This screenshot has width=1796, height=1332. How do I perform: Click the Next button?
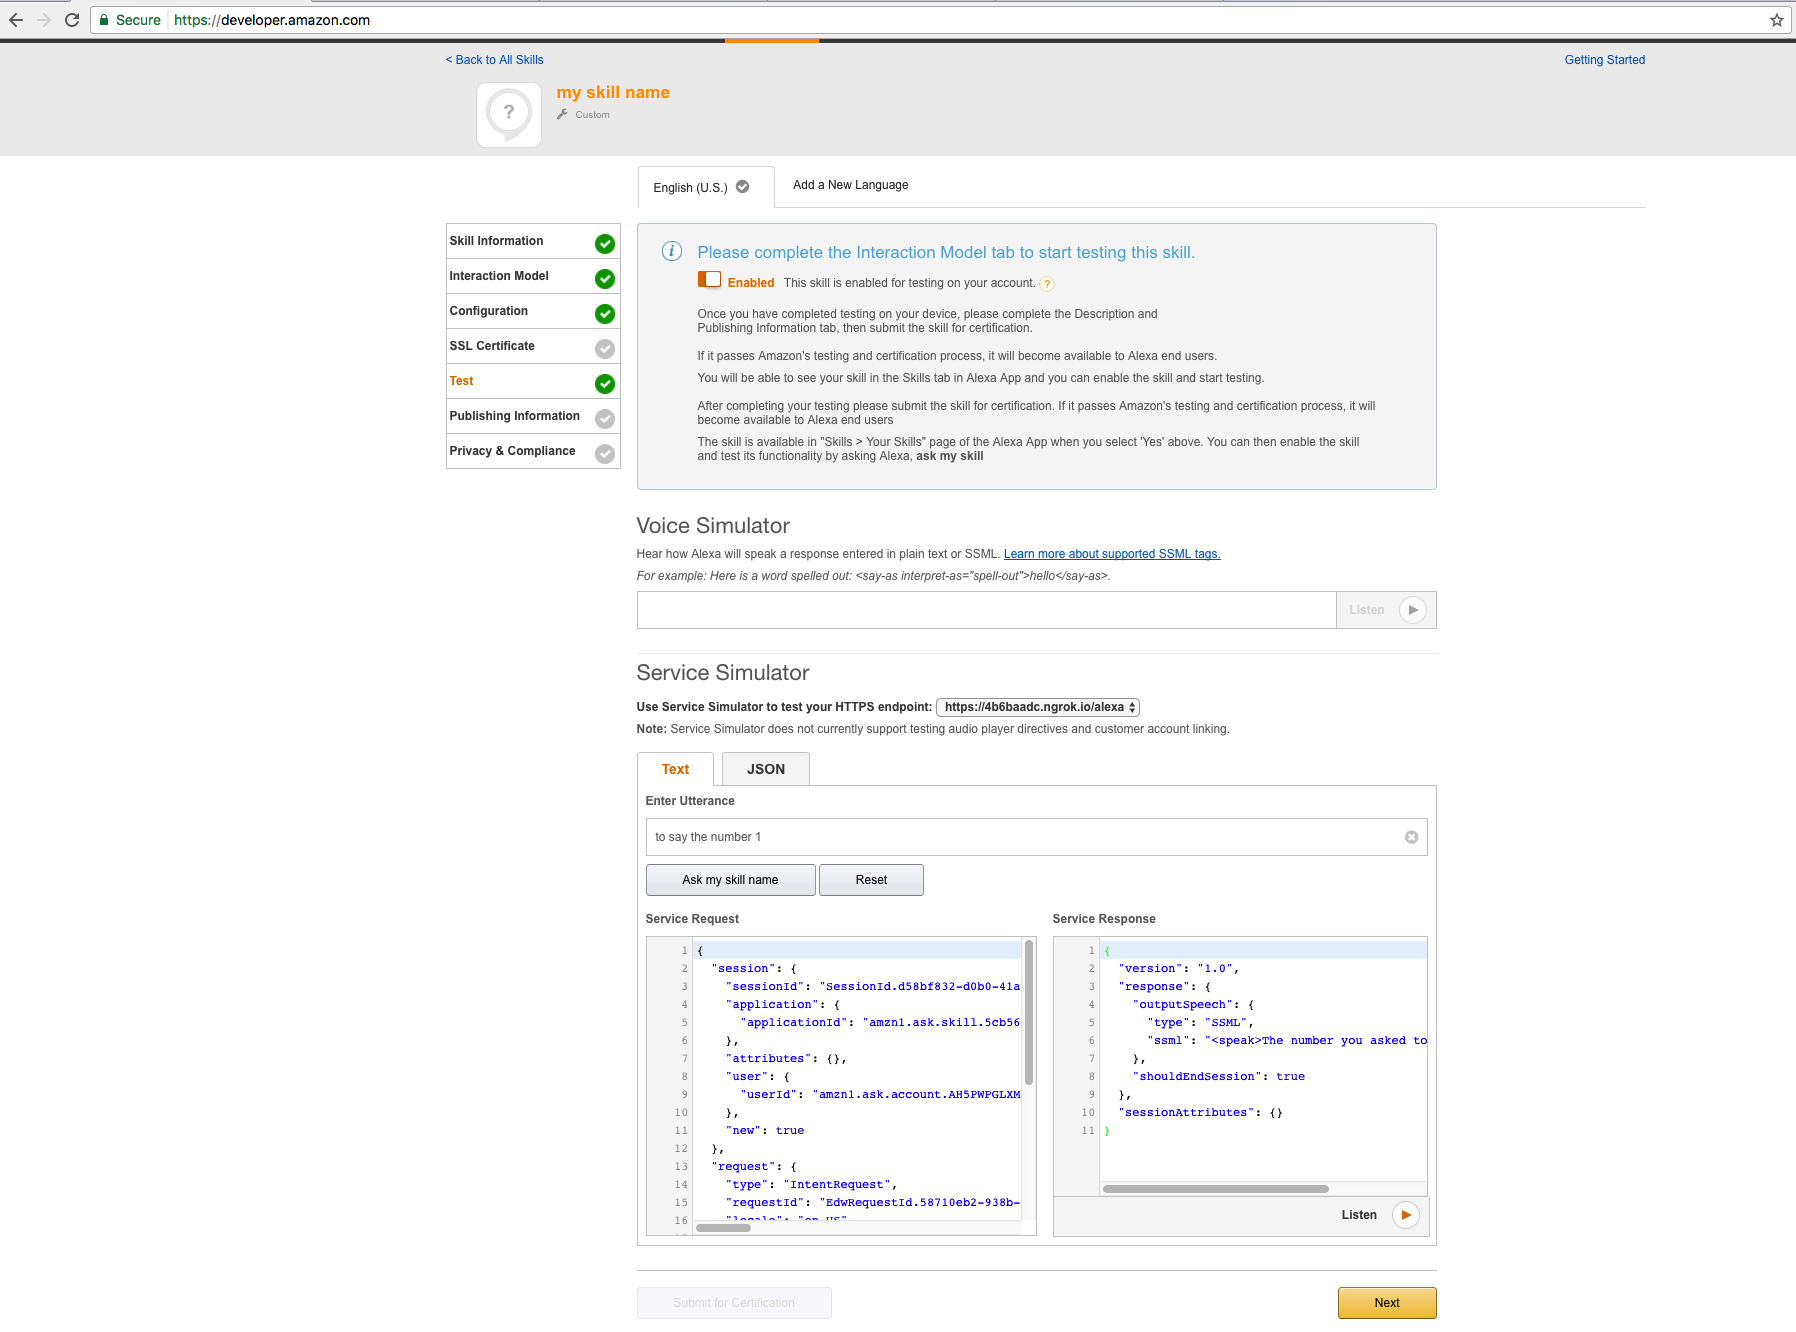click(1387, 1303)
